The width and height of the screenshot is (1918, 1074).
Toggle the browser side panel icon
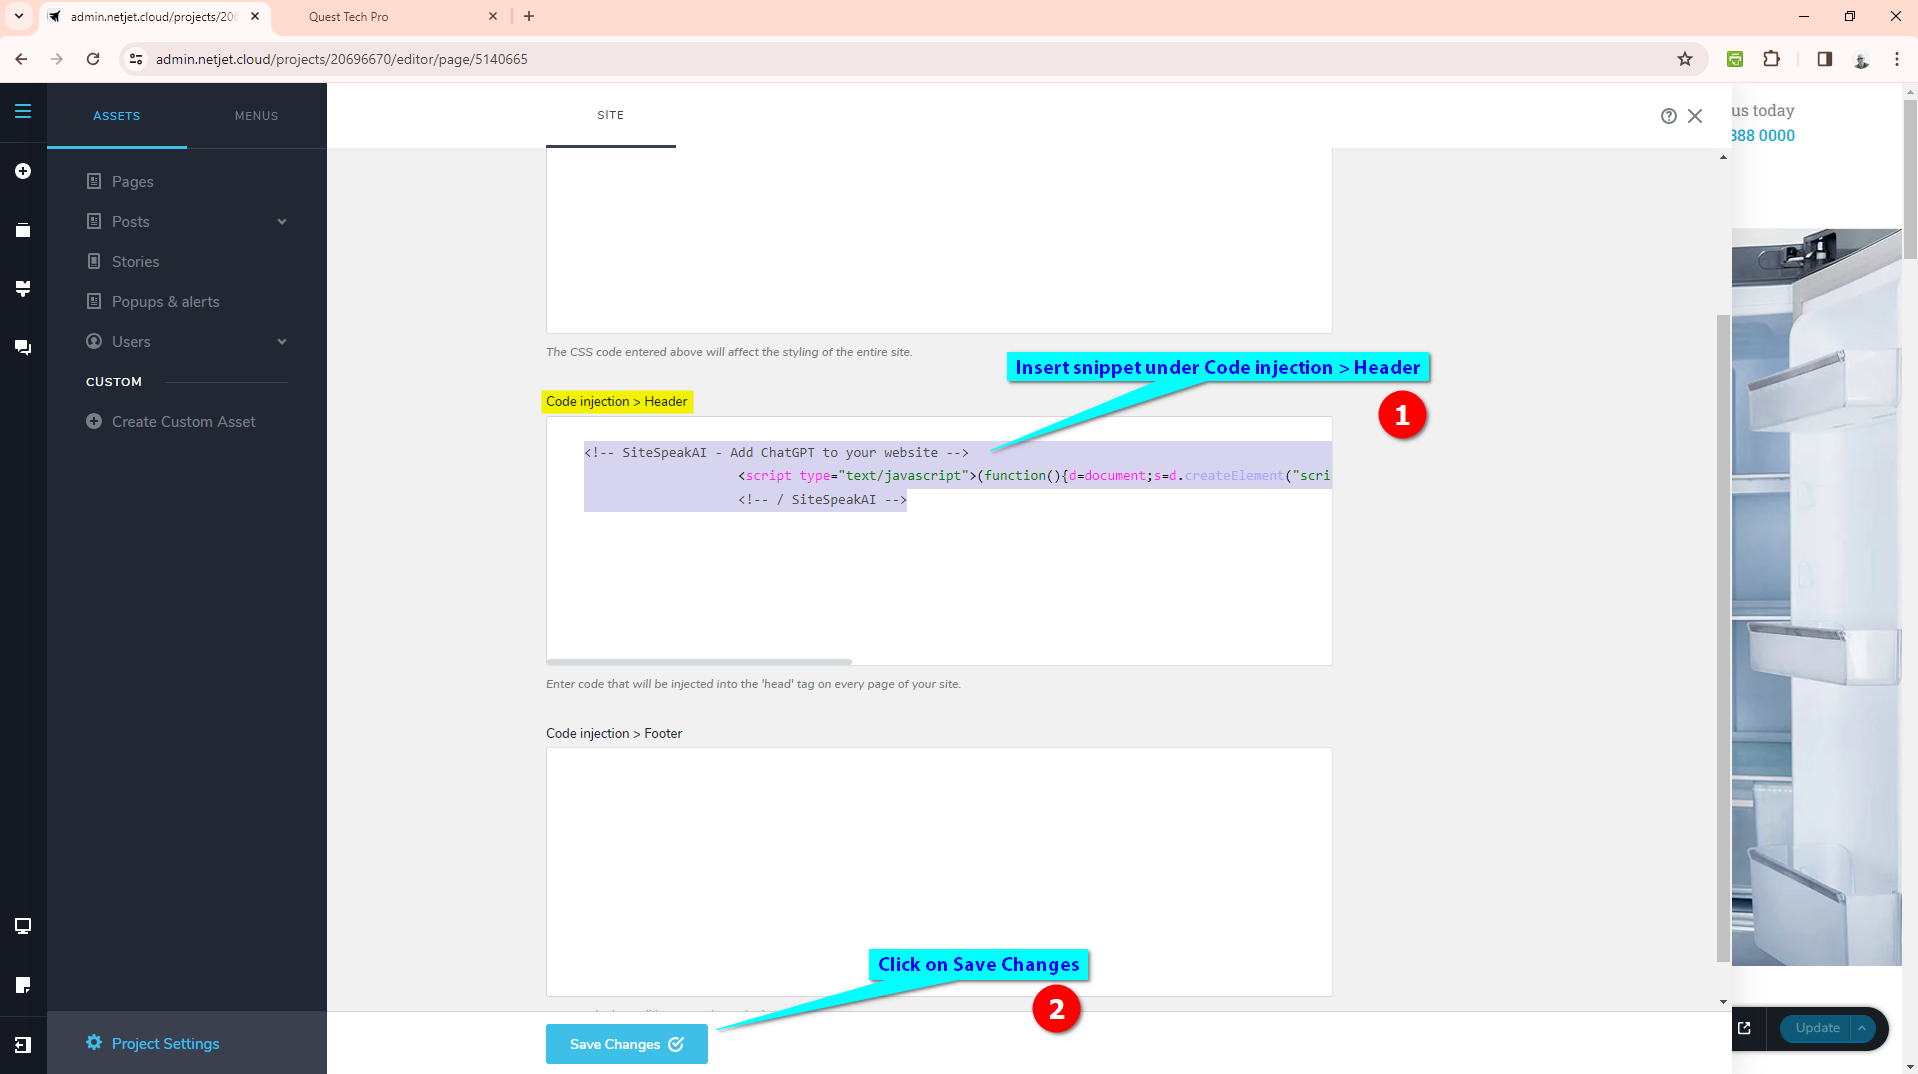click(x=1824, y=59)
